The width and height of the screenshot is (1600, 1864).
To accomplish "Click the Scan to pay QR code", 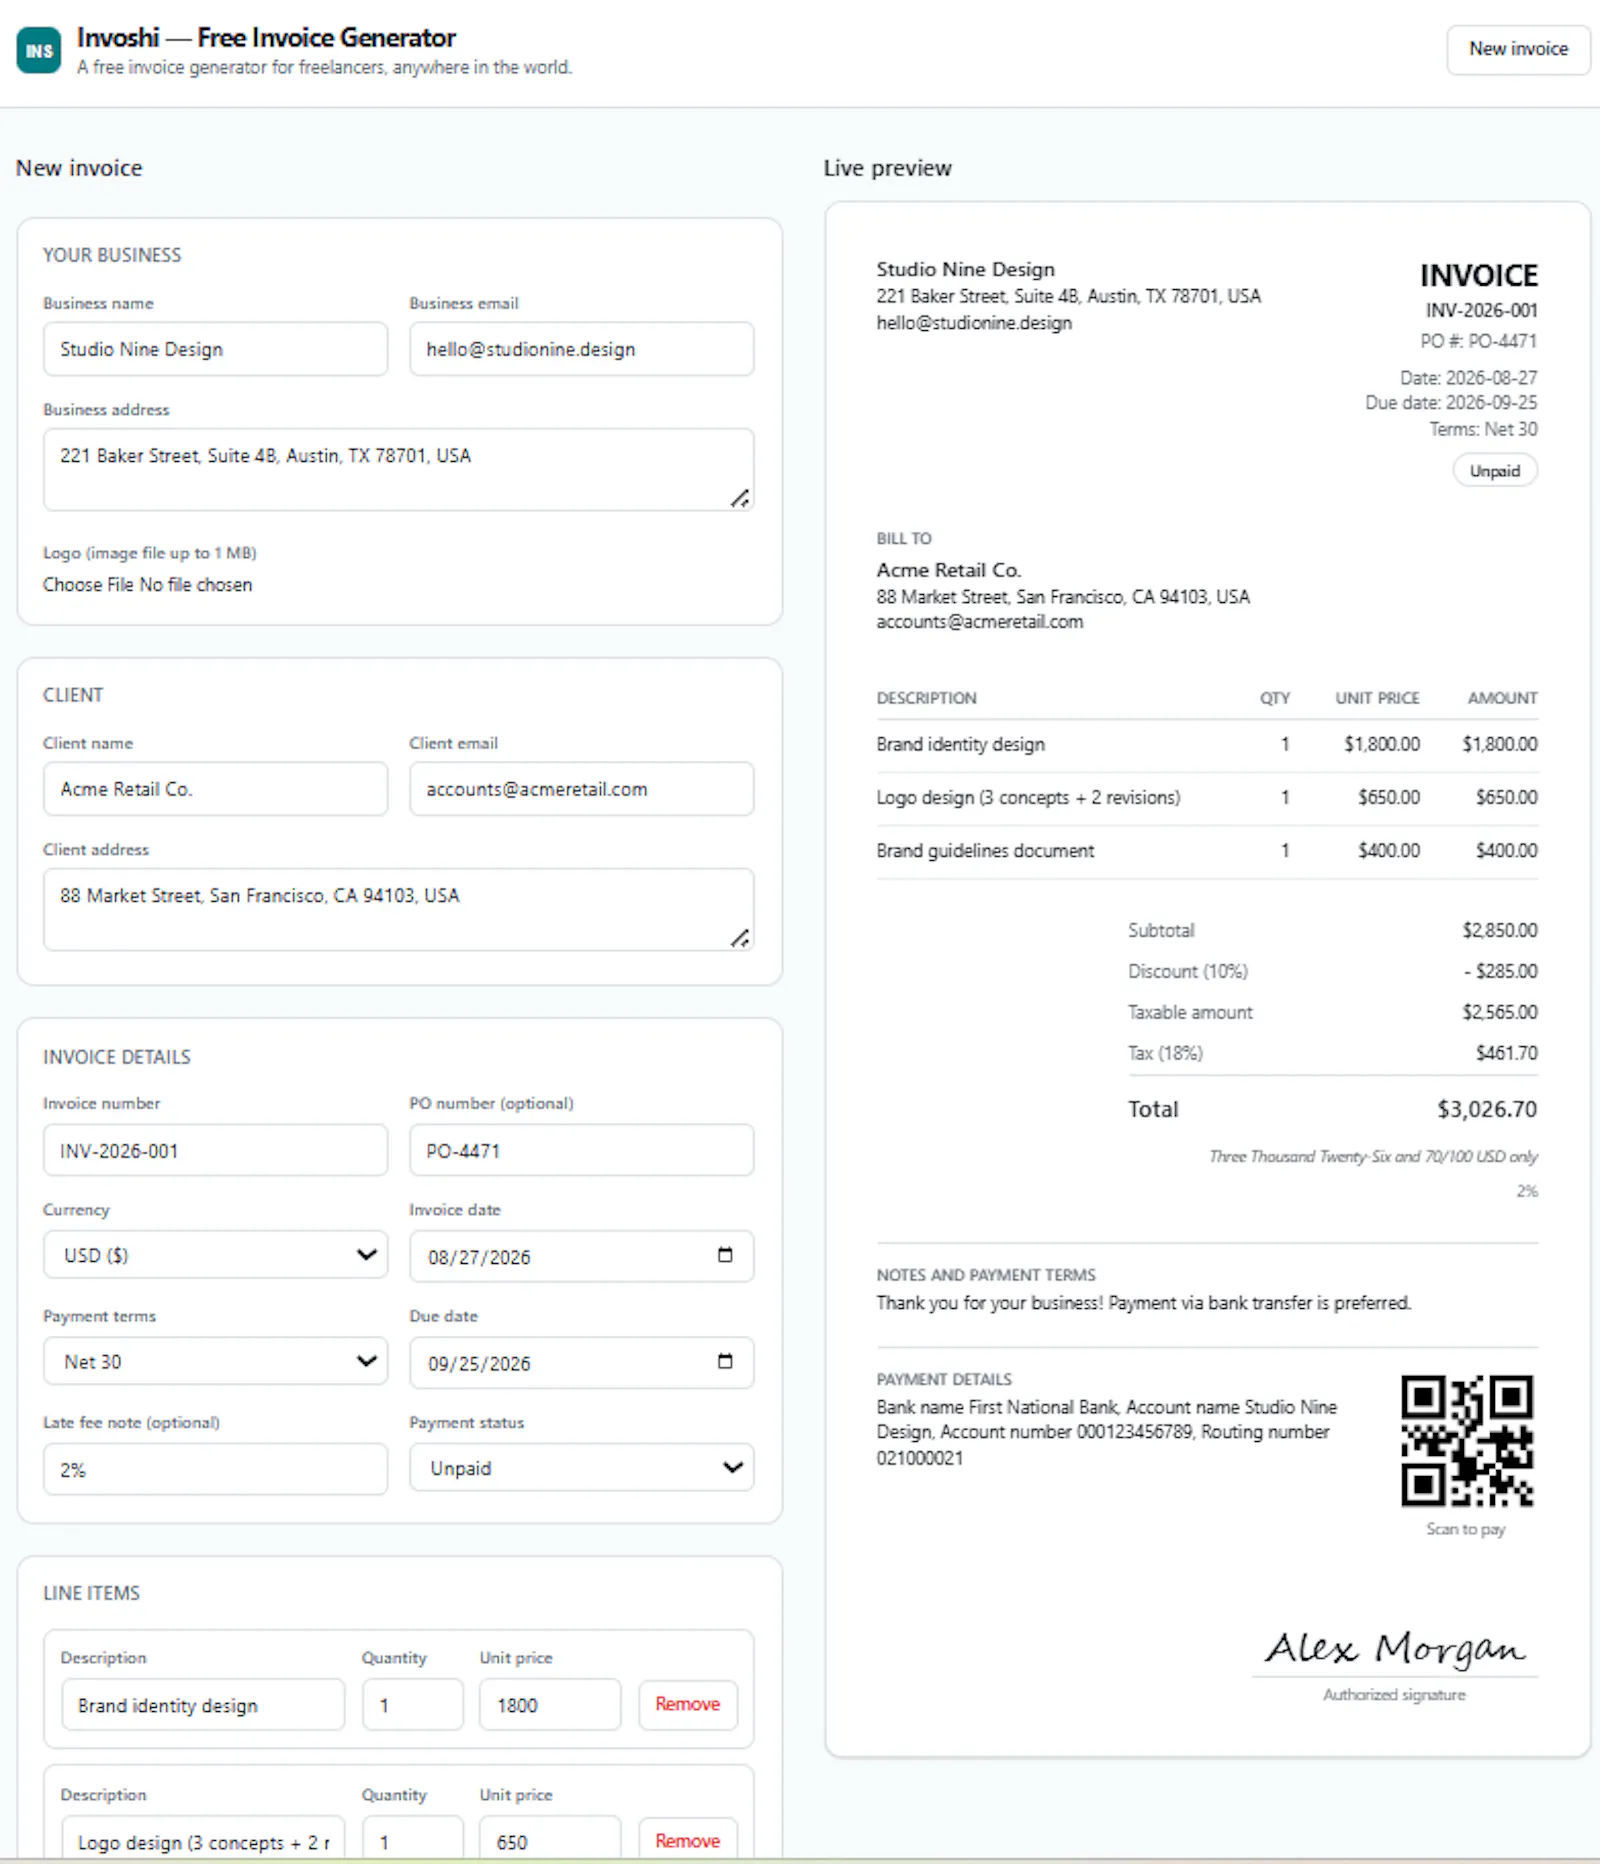I will [1467, 1441].
